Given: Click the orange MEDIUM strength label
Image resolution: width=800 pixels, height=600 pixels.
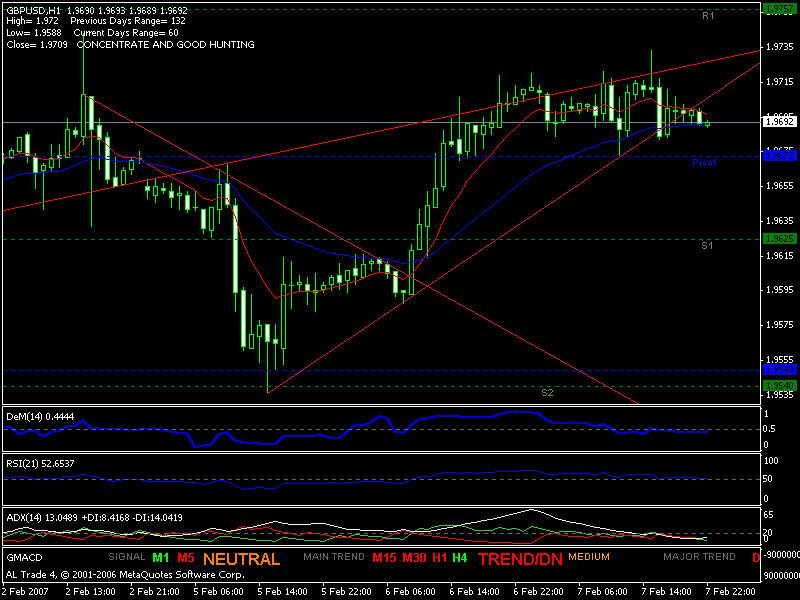Looking at the screenshot, I should click(x=589, y=557).
